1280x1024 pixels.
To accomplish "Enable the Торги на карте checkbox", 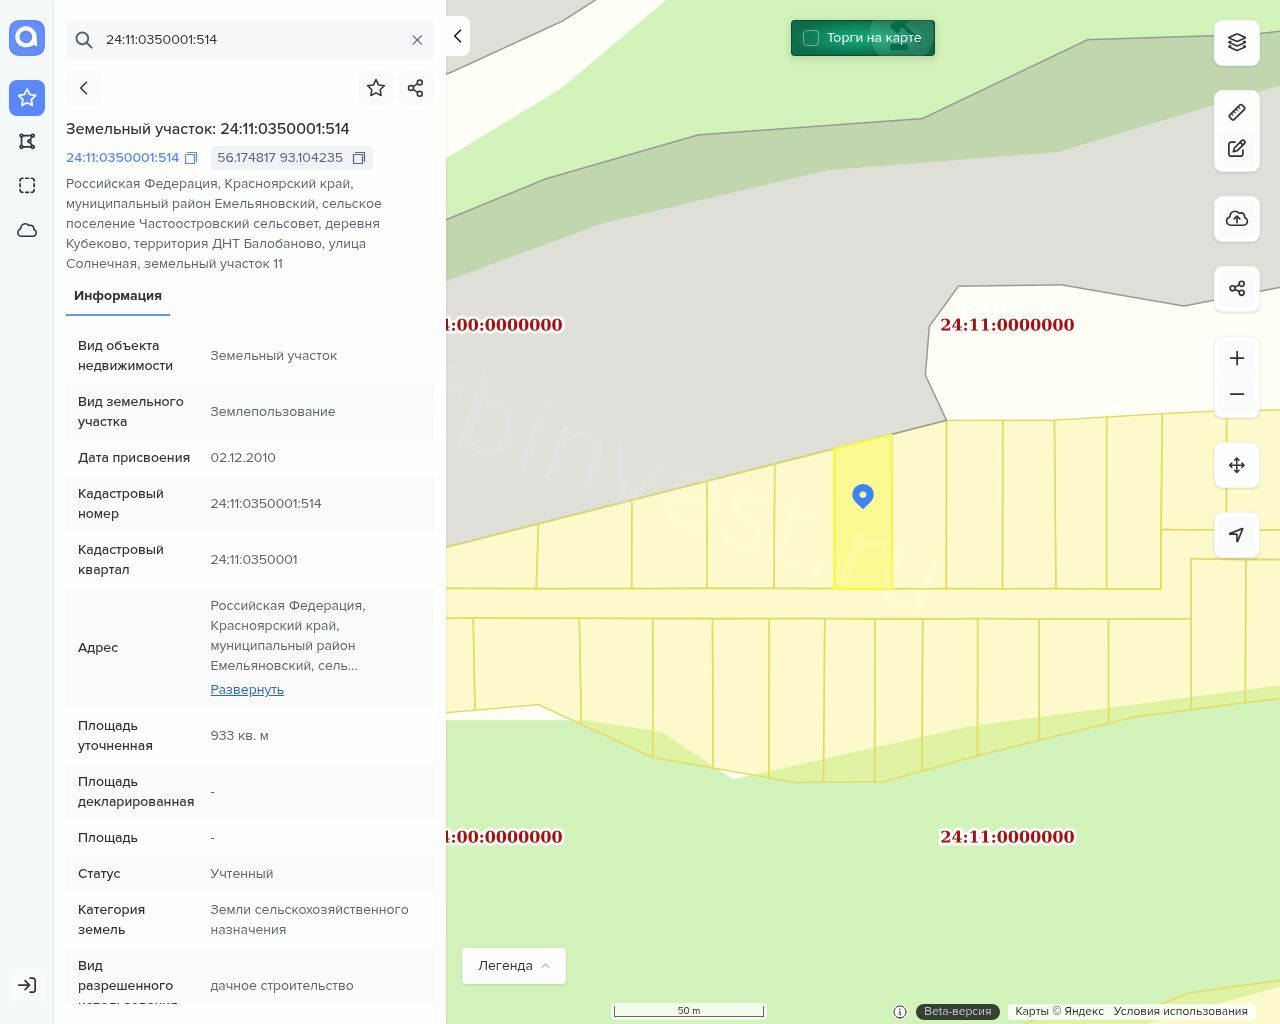I will click(x=811, y=38).
